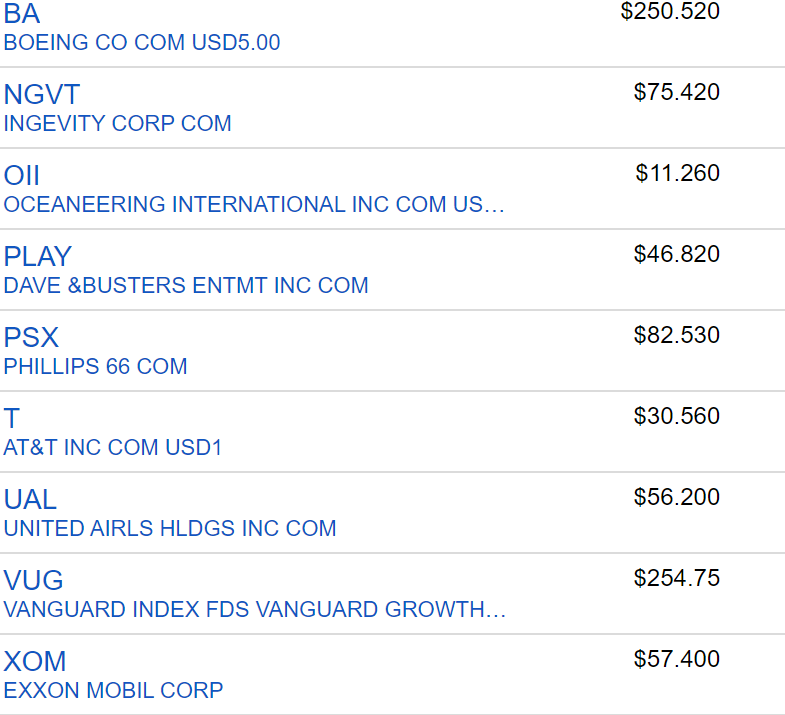The height and width of the screenshot is (715, 785).
Task: Open the XOM ticker symbol link
Action: click(x=35, y=662)
